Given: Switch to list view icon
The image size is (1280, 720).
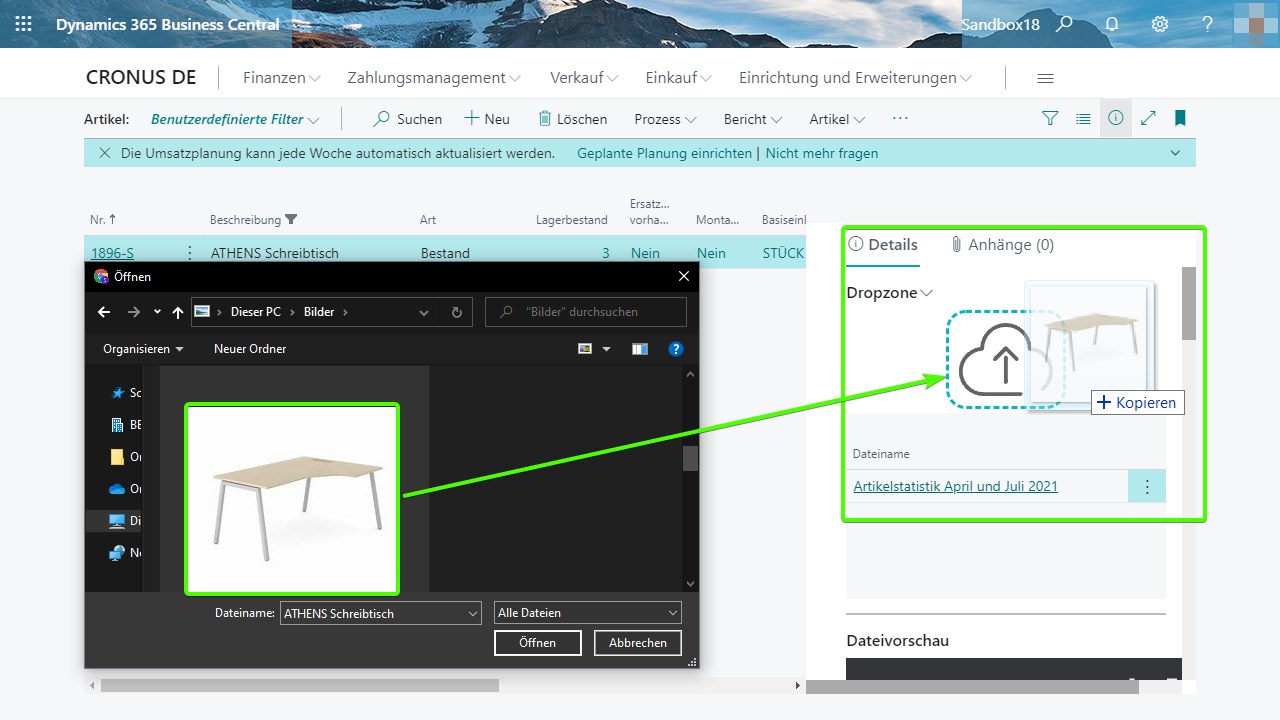Looking at the screenshot, I should (1083, 118).
